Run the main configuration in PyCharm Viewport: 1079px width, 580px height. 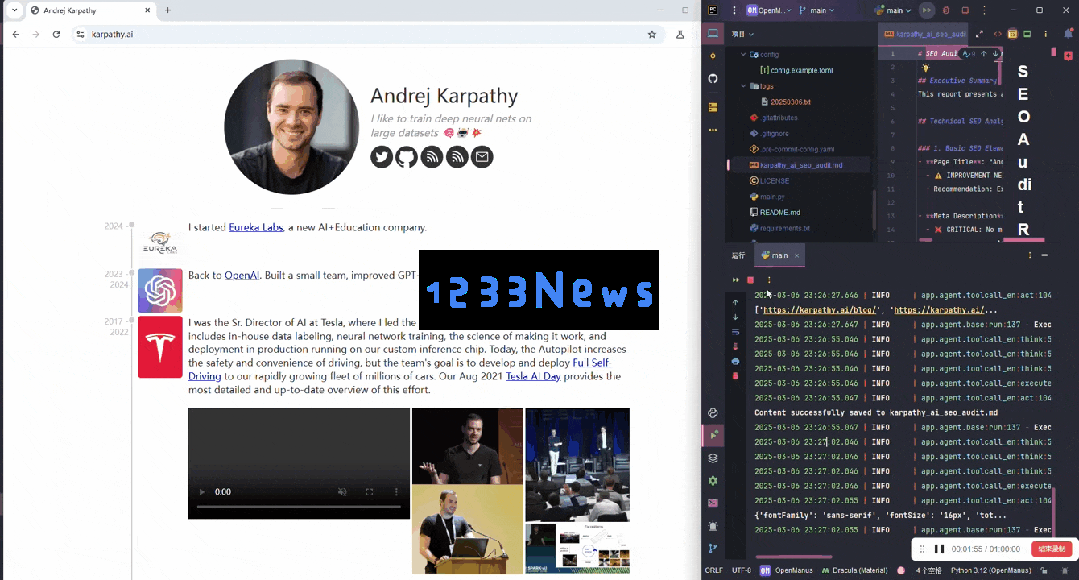(927, 10)
